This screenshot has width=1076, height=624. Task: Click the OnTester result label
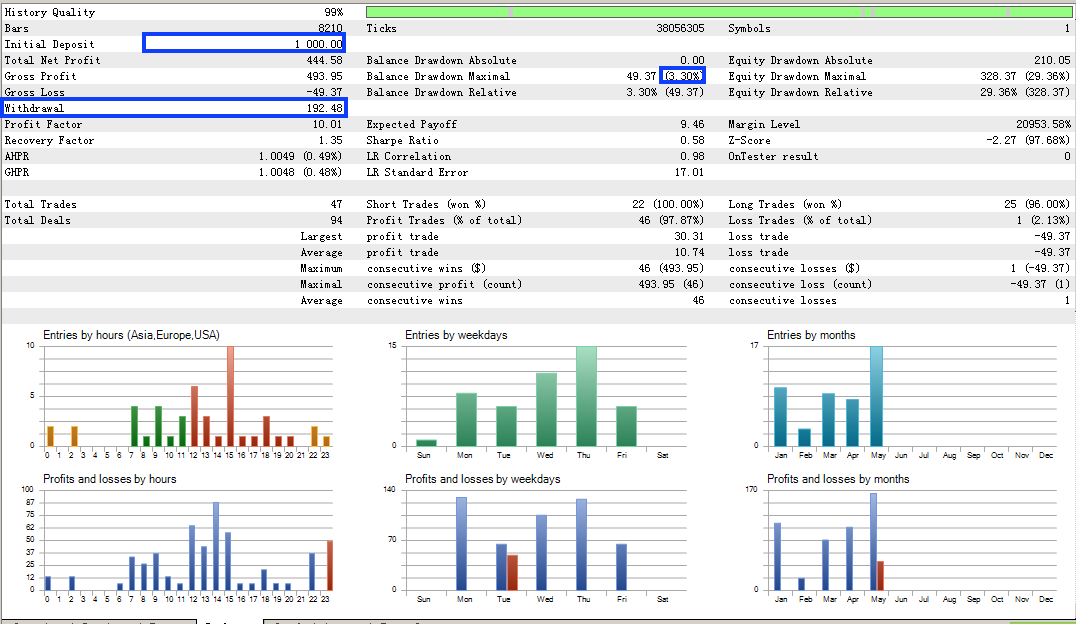[x=773, y=157]
